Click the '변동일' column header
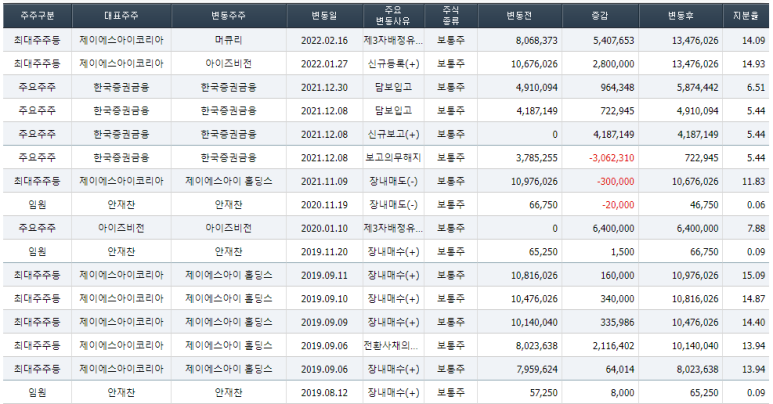Viewport: 773px width, 404px height. click(324, 16)
